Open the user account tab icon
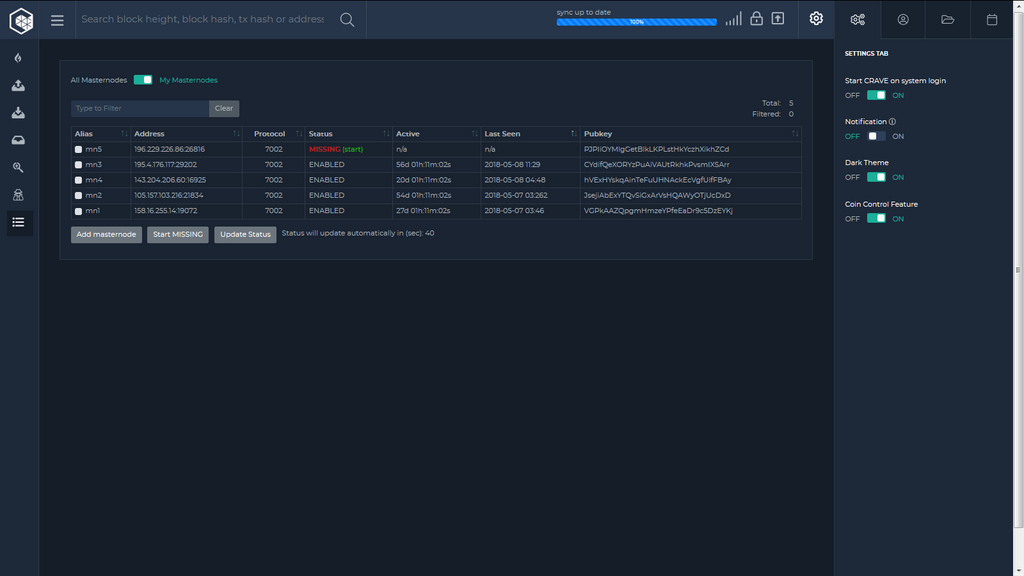Image resolution: width=1024 pixels, height=576 pixels. (903, 20)
